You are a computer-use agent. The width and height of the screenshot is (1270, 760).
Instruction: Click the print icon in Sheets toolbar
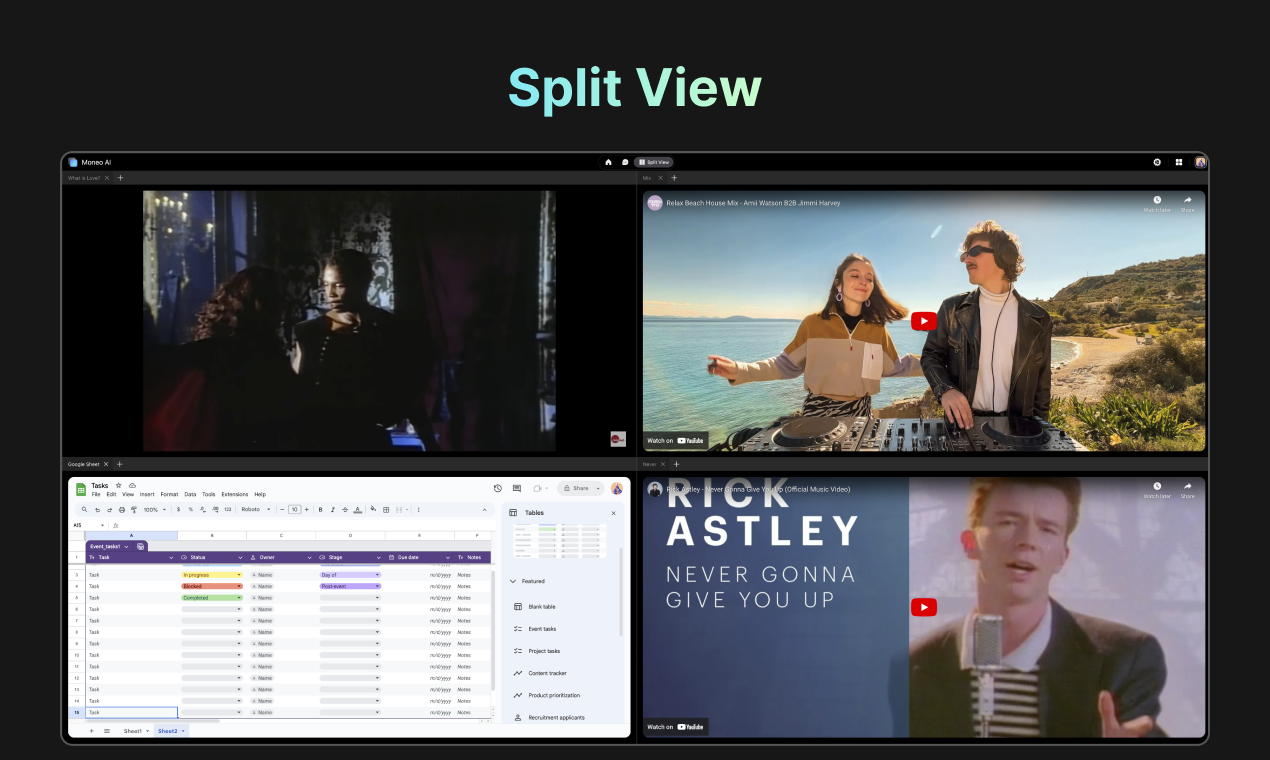121,509
